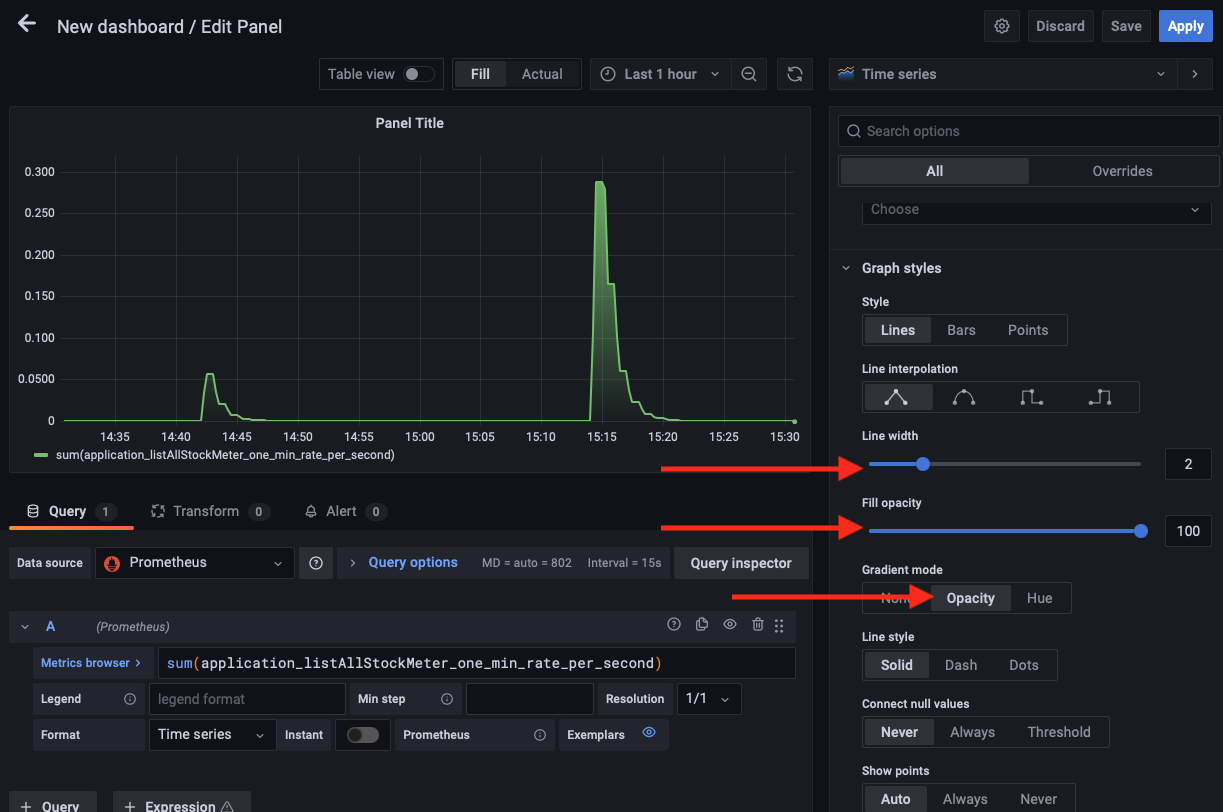Image resolution: width=1223 pixels, height=812 pixels.
Task: Click the Legend info icon
Action: coord(129,699)
